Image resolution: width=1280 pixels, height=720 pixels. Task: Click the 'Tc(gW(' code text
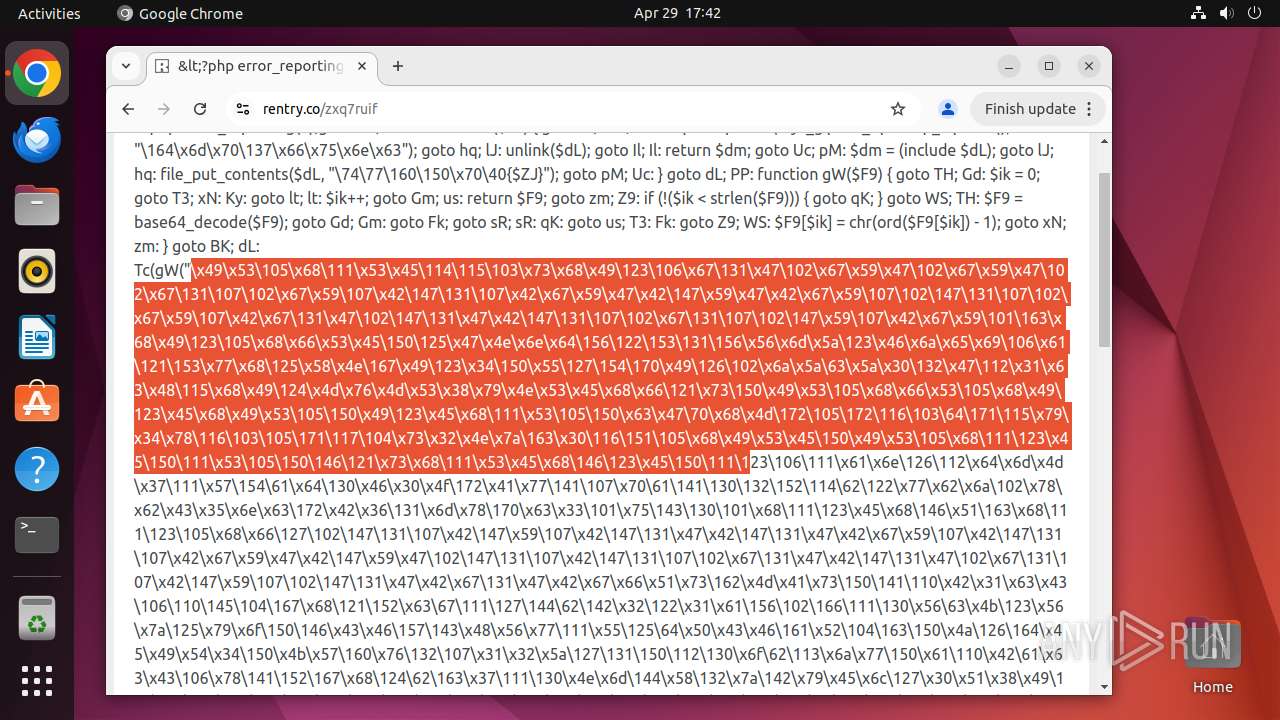(x=162, y=270)
